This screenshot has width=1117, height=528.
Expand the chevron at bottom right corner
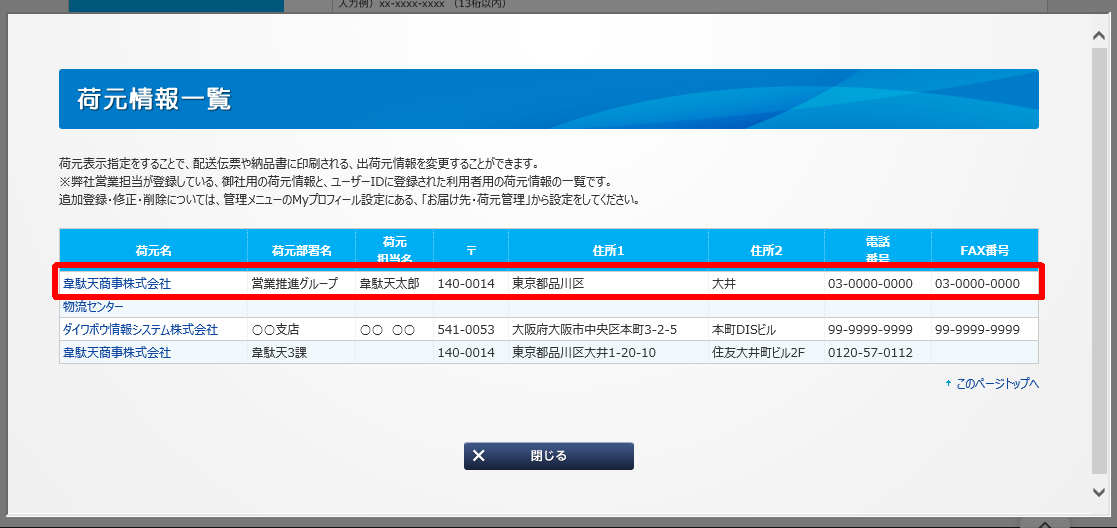coord(1043,522)
